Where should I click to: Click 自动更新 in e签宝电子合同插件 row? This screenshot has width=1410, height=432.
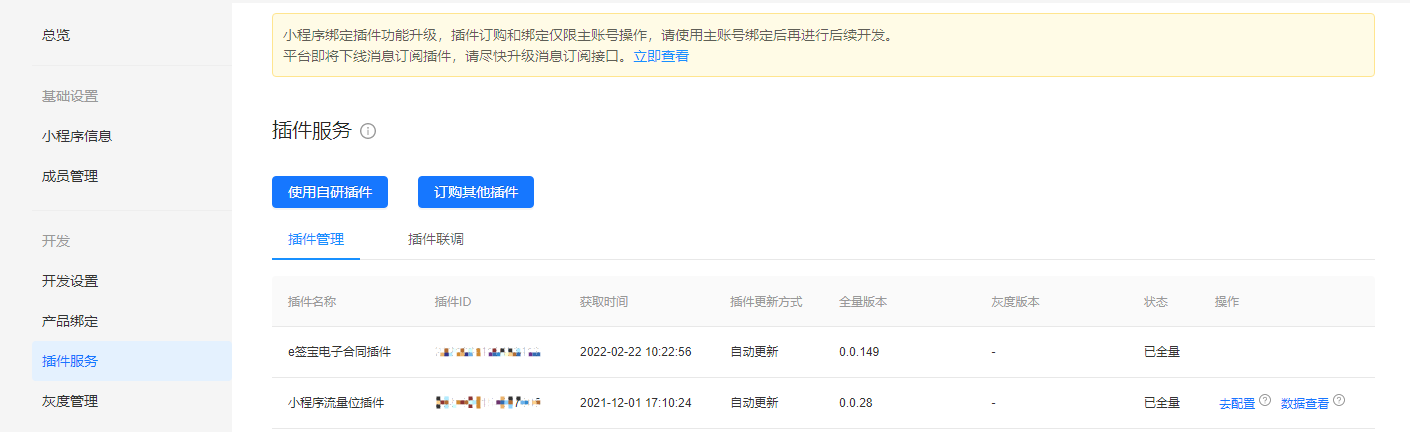tap(754, 352)
